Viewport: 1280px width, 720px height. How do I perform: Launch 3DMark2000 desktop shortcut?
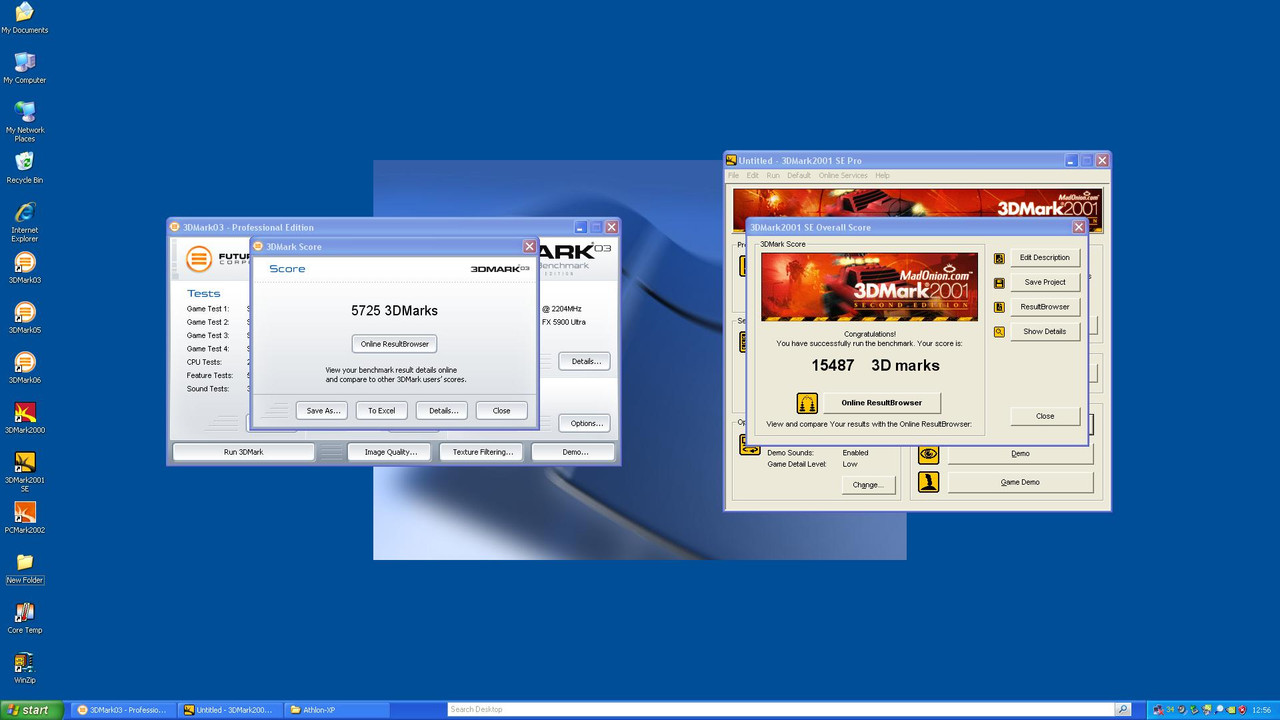(24, 417)
